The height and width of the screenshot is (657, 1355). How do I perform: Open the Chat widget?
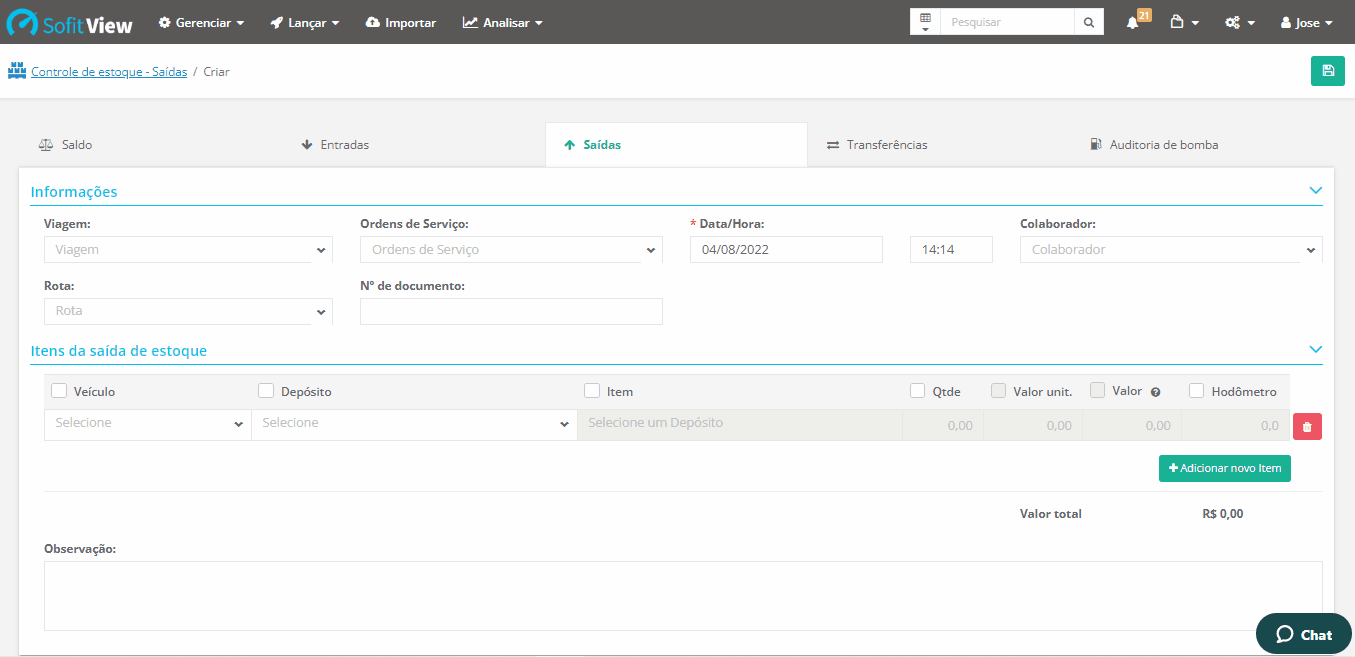[x=1304, y=634]
